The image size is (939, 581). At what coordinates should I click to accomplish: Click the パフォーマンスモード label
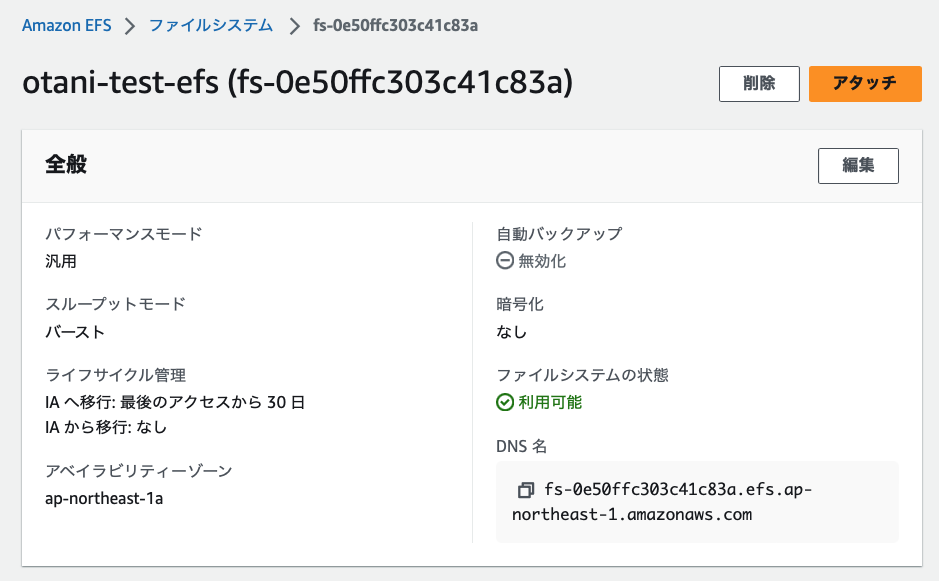(124, 234)
